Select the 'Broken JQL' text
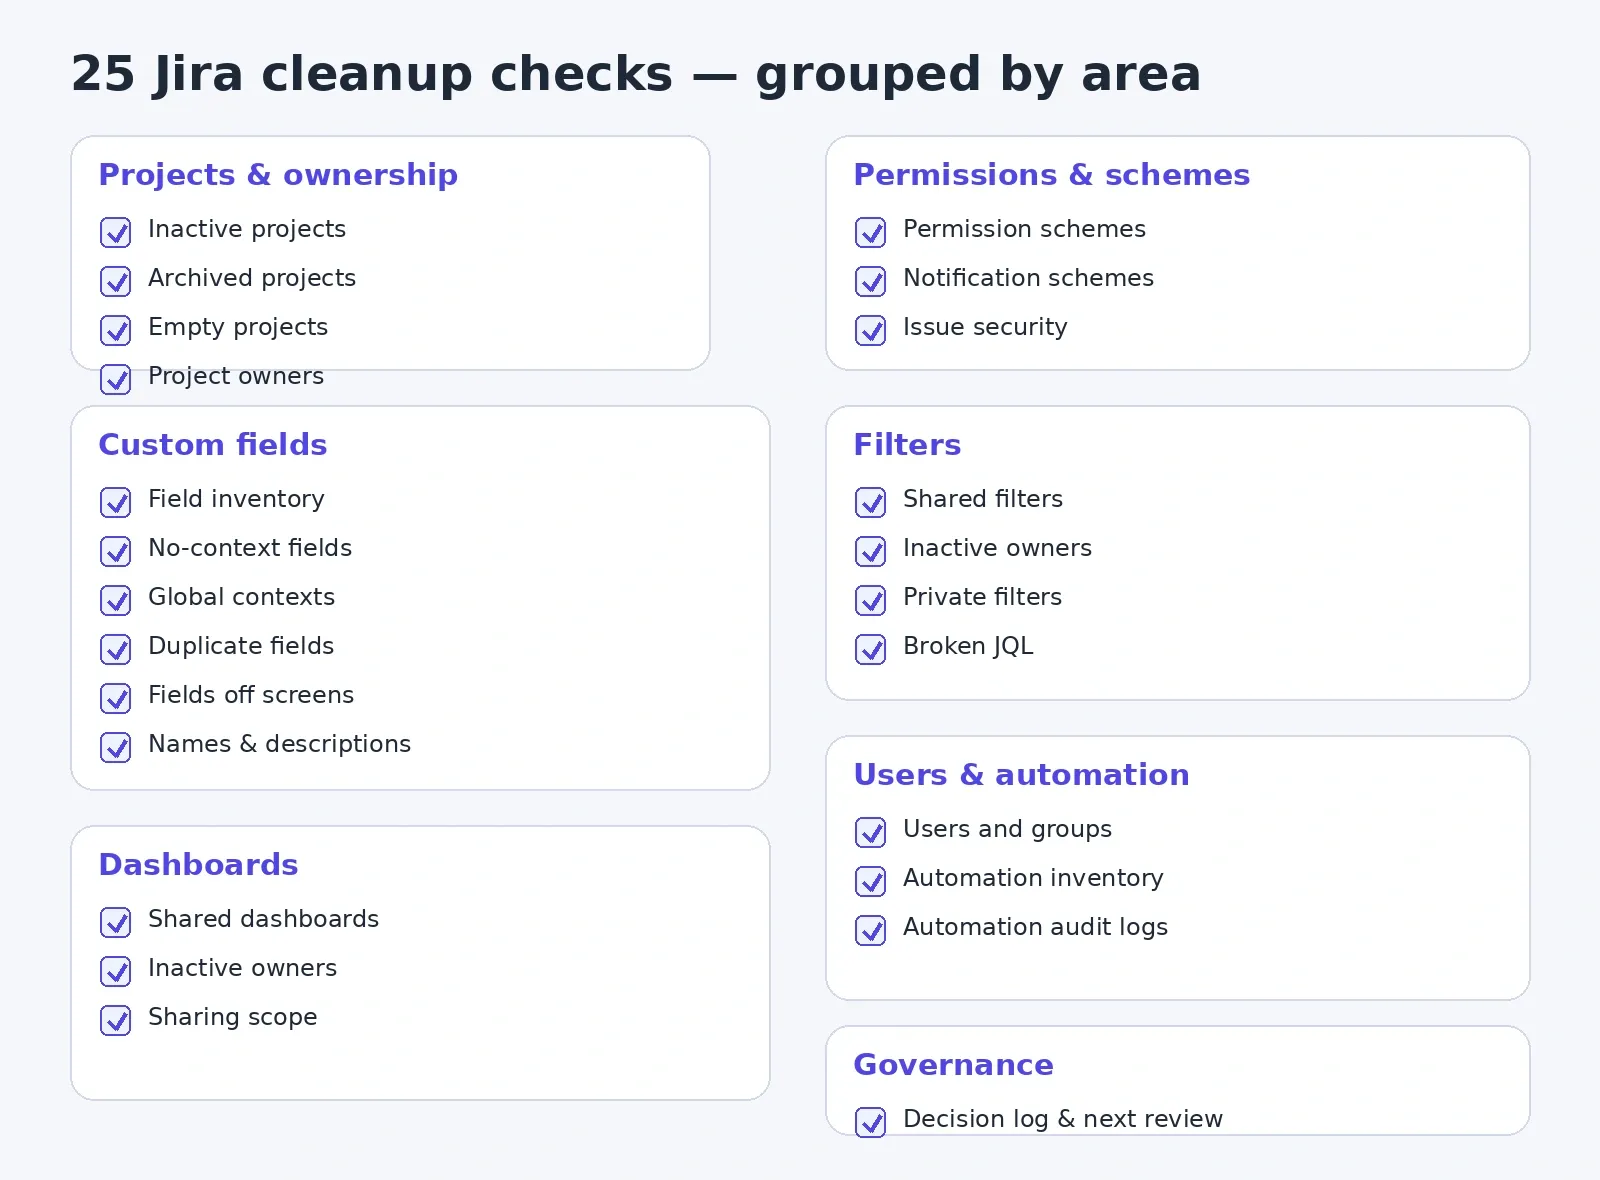 [x=968, y=646]
